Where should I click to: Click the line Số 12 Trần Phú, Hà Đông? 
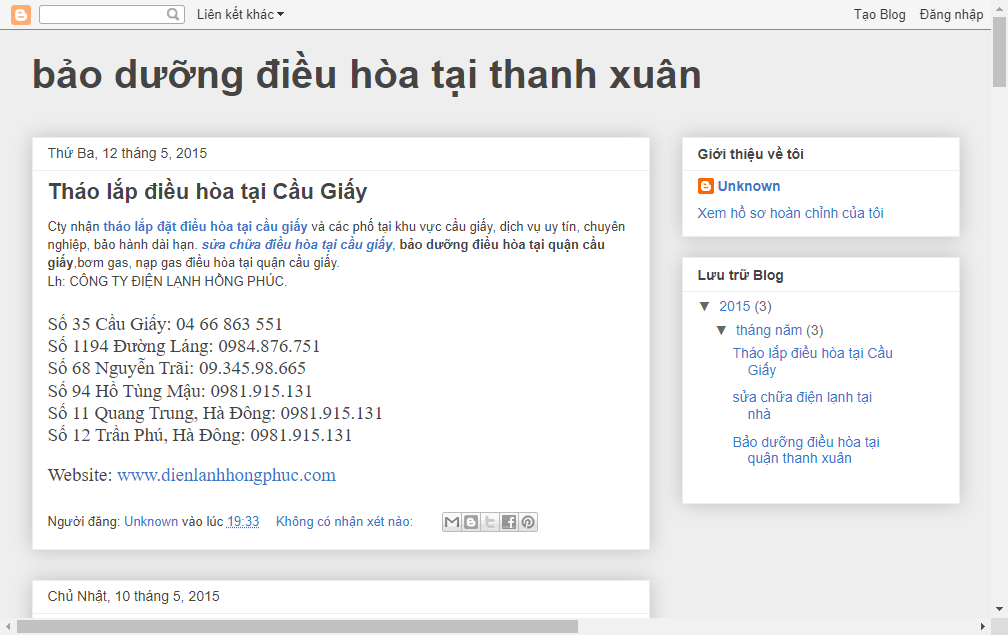[200, 435]
